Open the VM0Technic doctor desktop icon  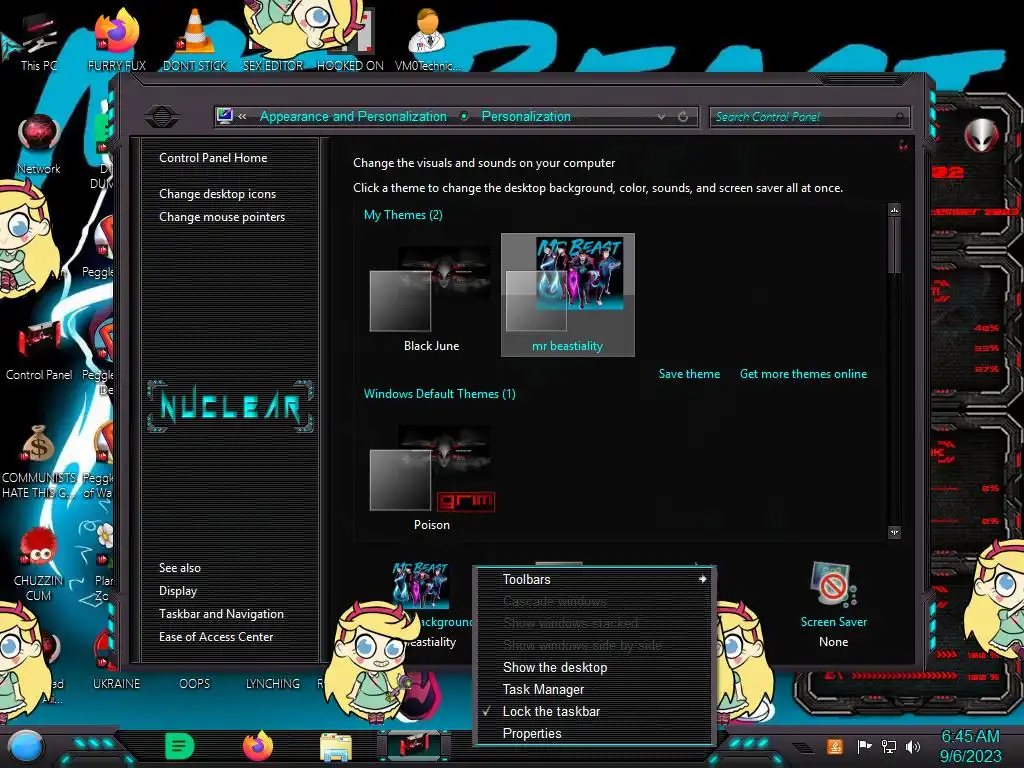tap(427, 39)
